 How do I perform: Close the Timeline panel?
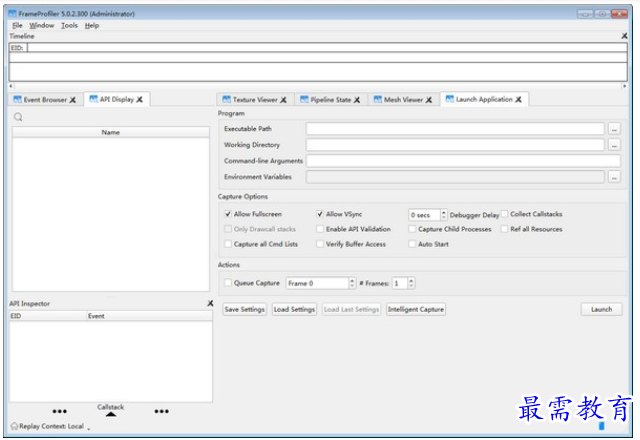tap(624, 36)
